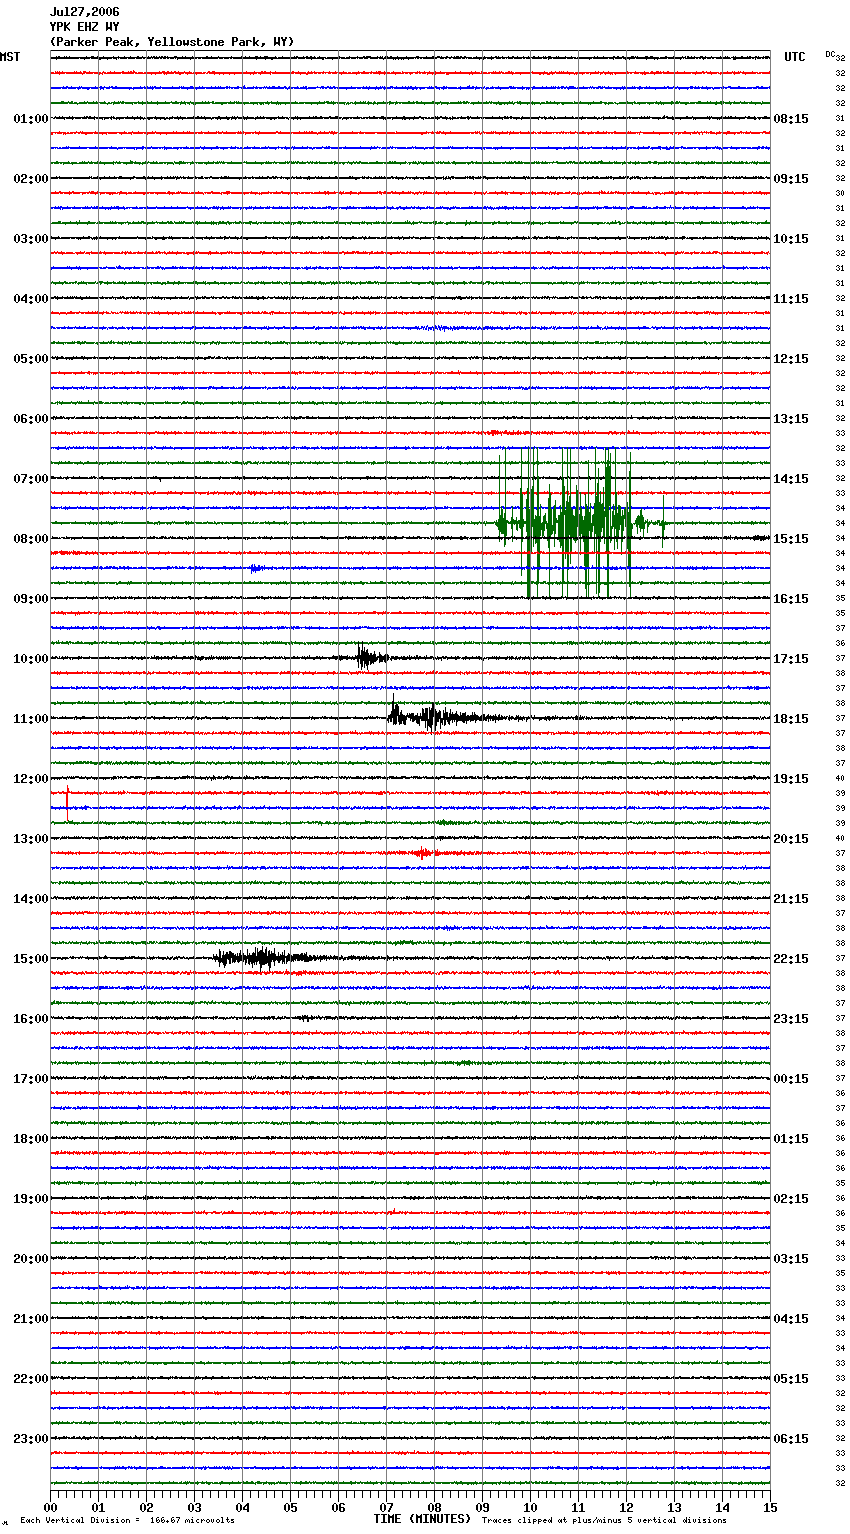Pick the 12:00 MST time label
This screenshot has width=850, height=1534.
[31, 779]
